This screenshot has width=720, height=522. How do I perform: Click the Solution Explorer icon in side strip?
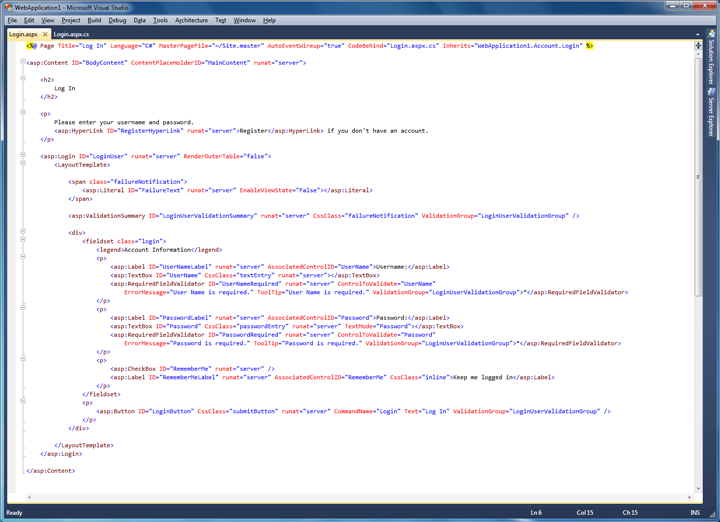[x=711, y=34]
